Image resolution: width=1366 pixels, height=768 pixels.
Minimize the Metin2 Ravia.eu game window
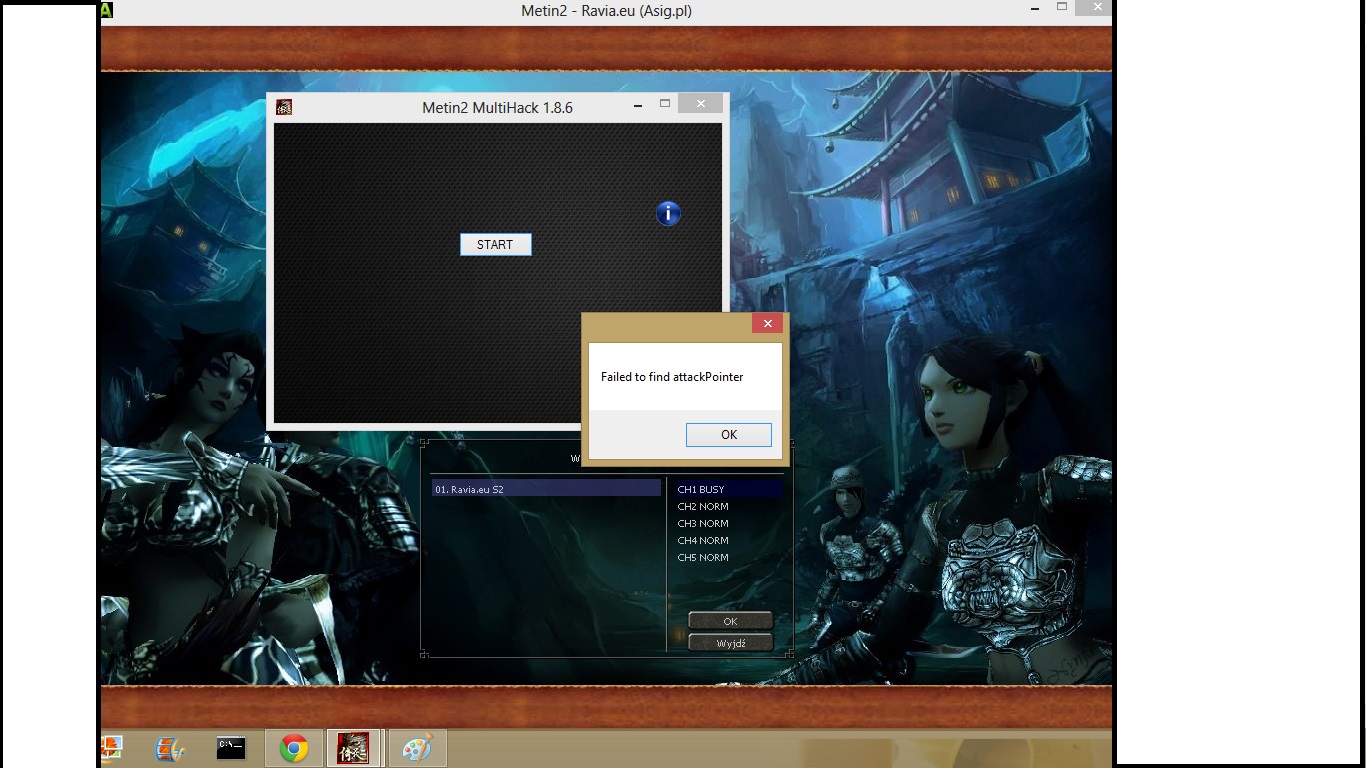coord(1033,9)
